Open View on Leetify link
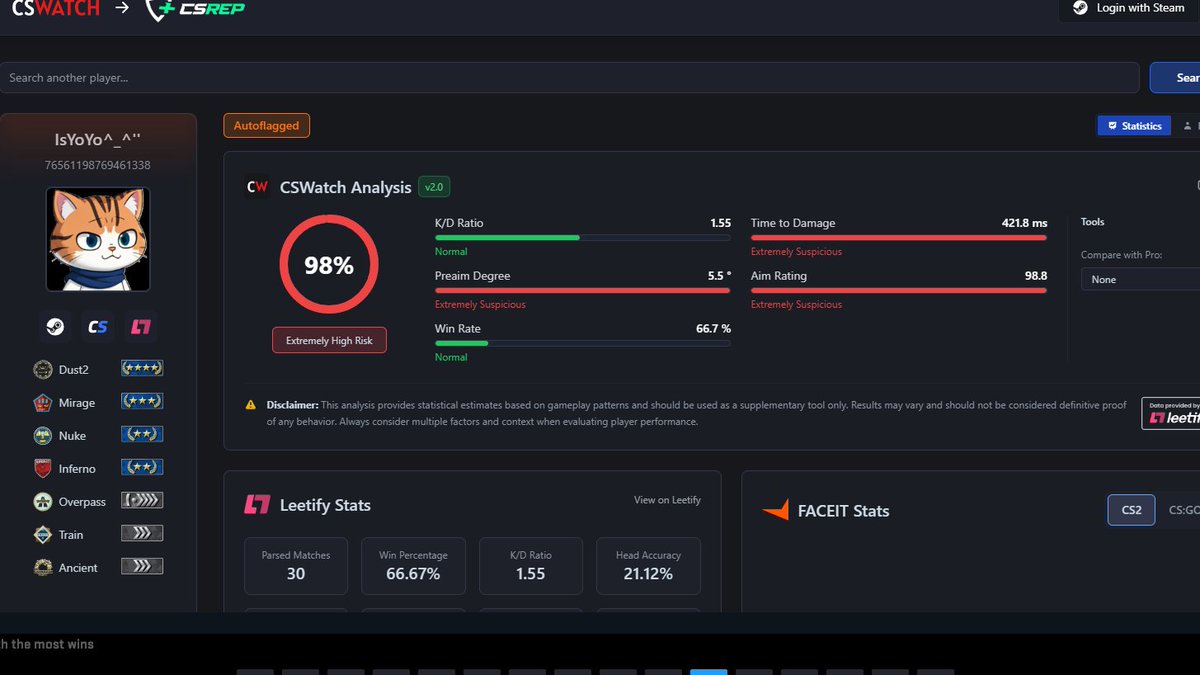This screenshot has width=1200, height=675. point(667,500)
